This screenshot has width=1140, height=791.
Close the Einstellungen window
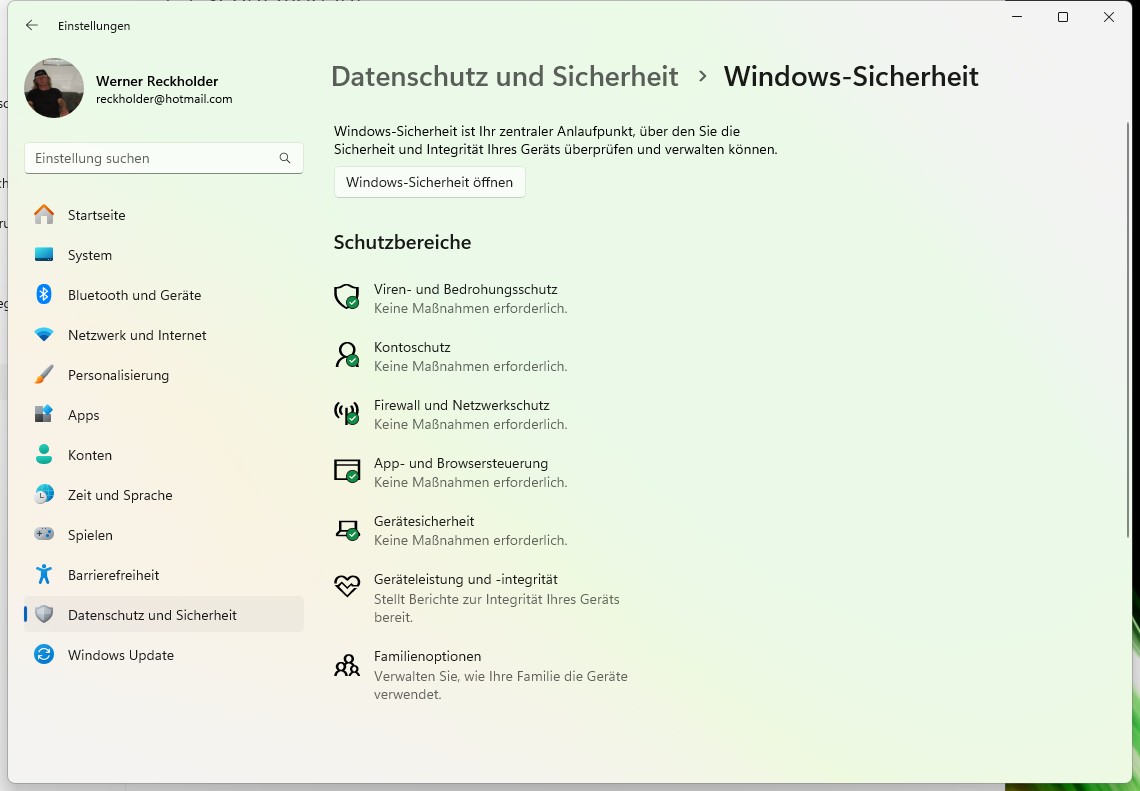tap(1109, 17)
